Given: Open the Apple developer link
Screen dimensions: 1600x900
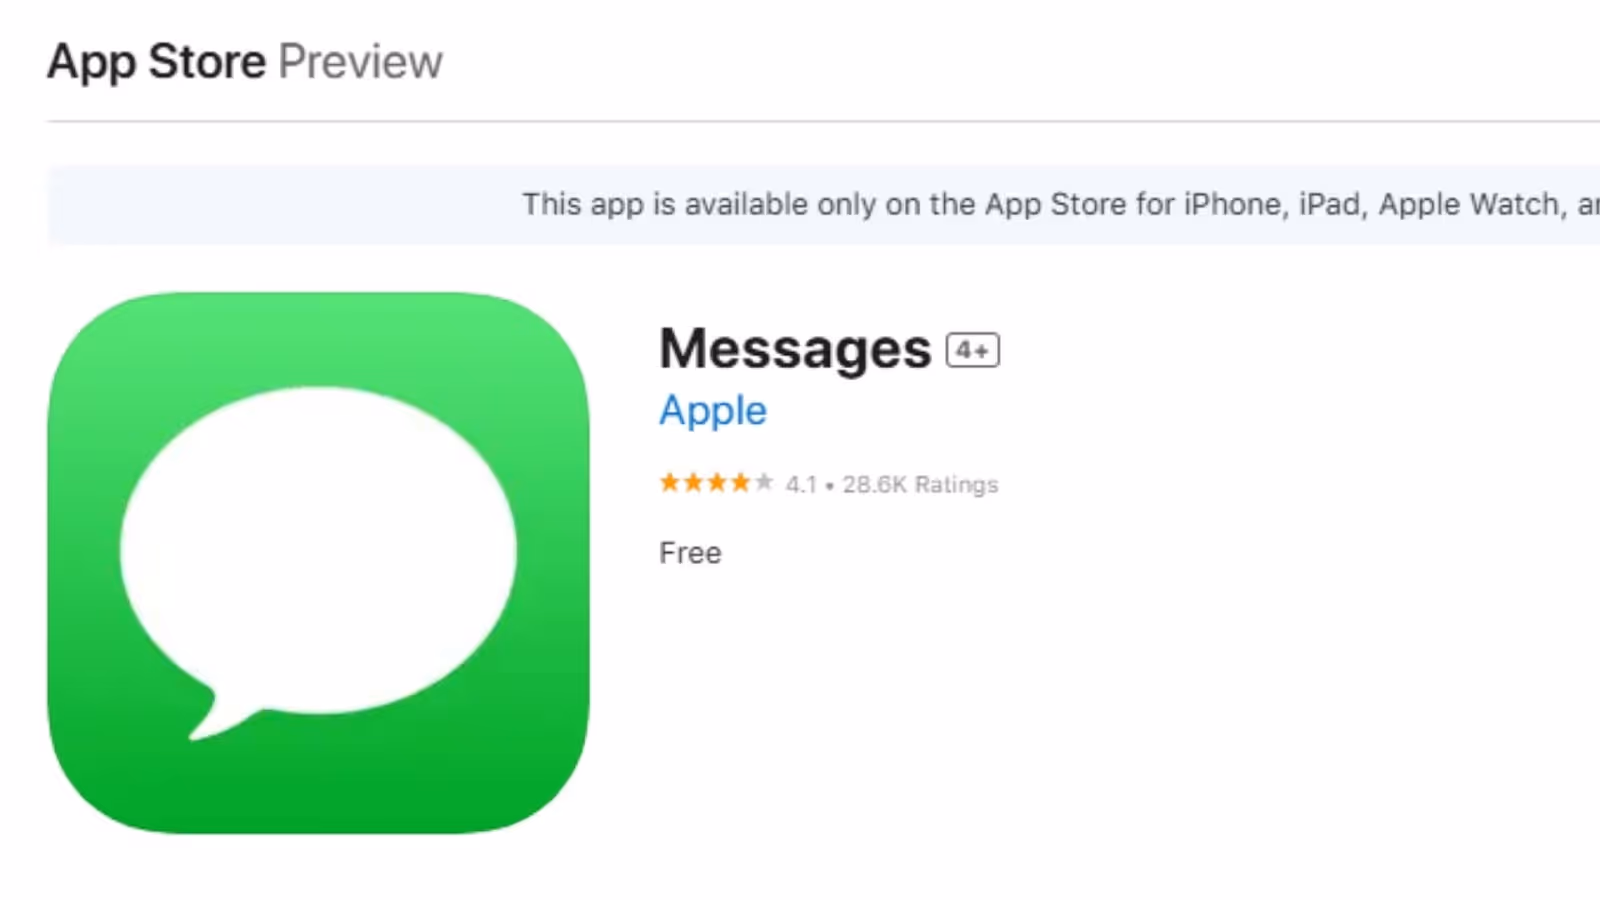Looking at the screenshot, I should [x=713, y=412].
